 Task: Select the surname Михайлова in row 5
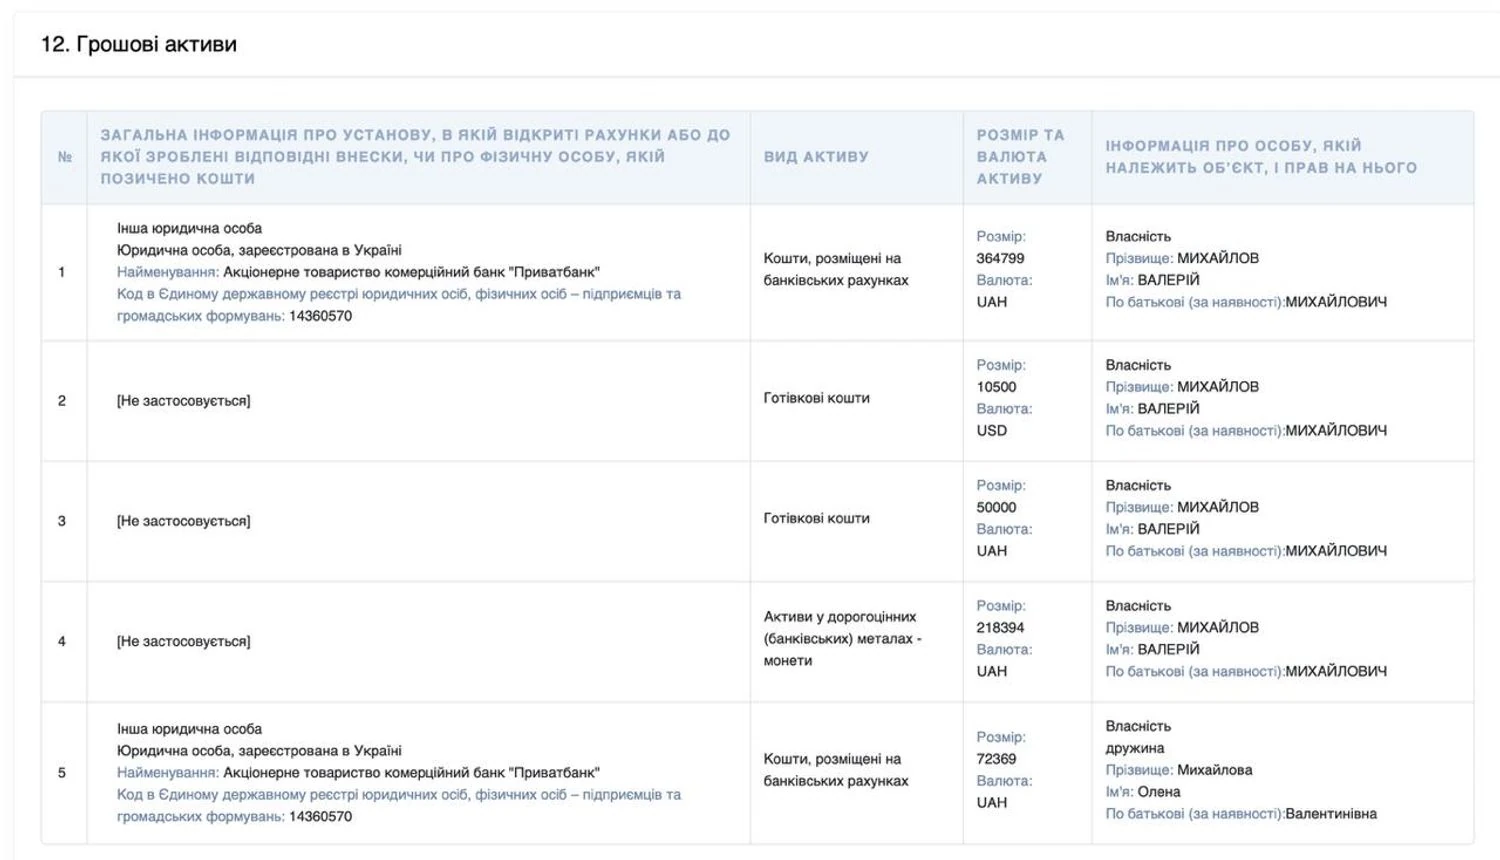[1214, 770]
